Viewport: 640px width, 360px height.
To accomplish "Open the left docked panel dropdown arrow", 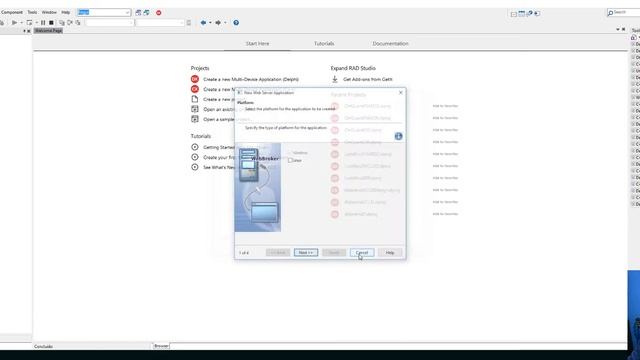I will (24, 31).
